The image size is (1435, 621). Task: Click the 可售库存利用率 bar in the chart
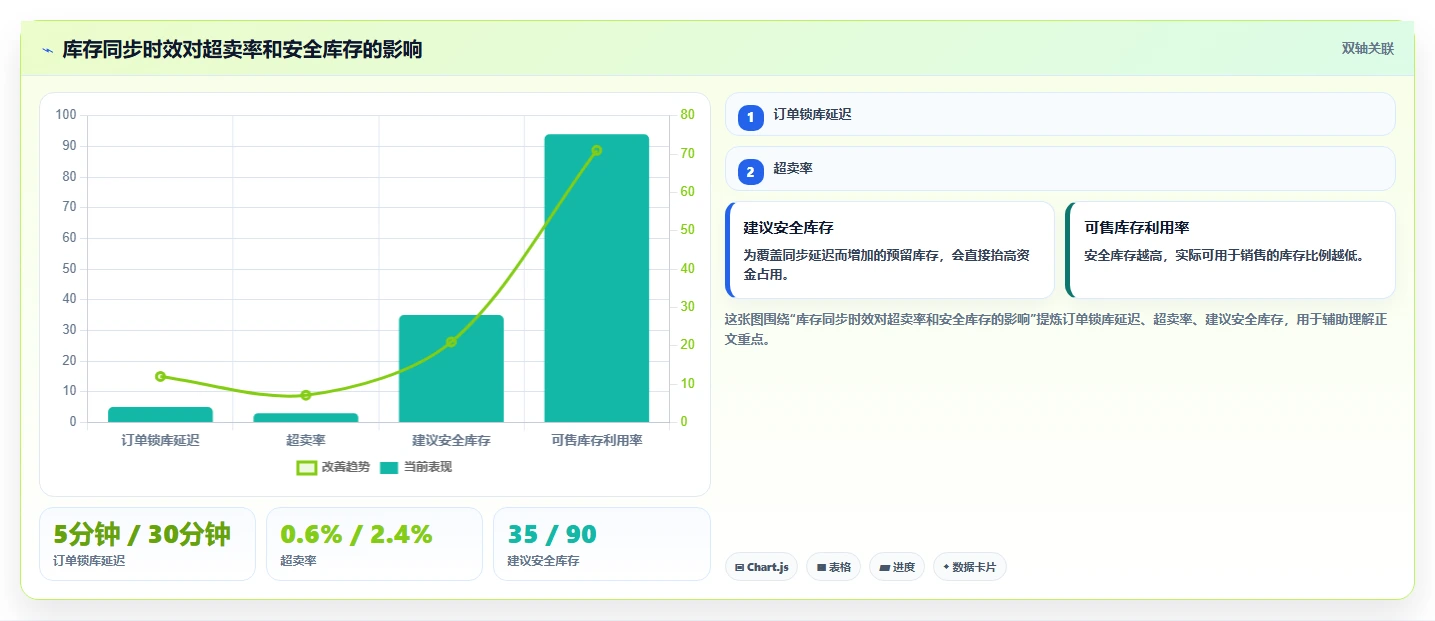(x=597, y=278)
